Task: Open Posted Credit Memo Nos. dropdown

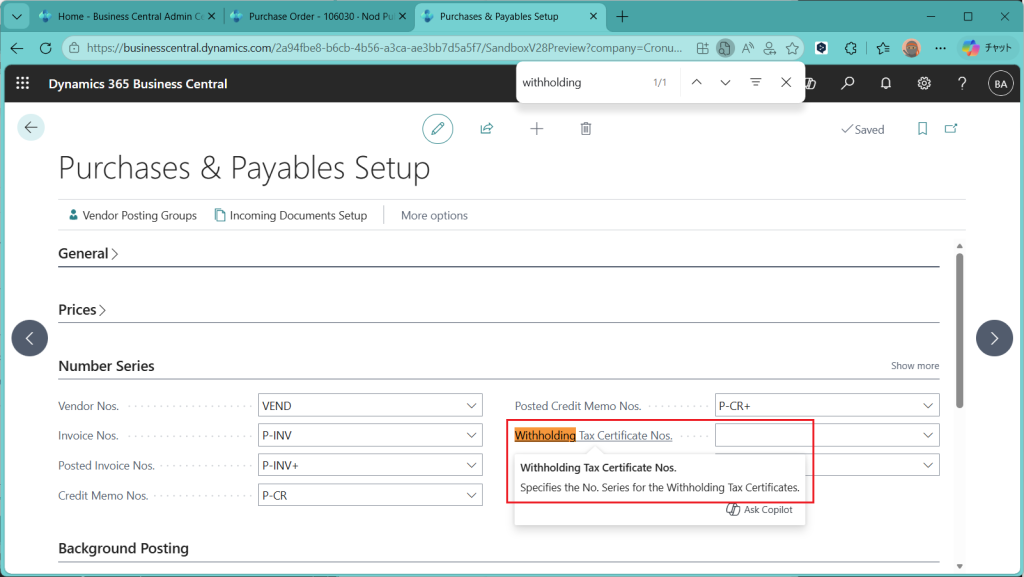Action: pos(928,406)
